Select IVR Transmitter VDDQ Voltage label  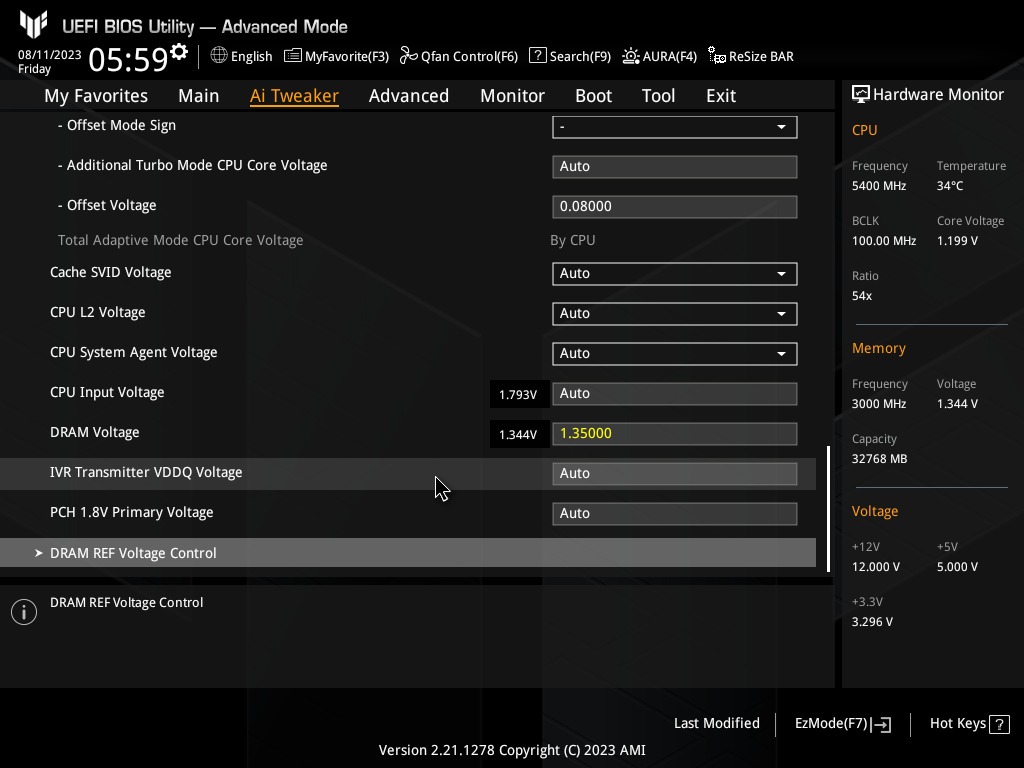click(146, 472)
